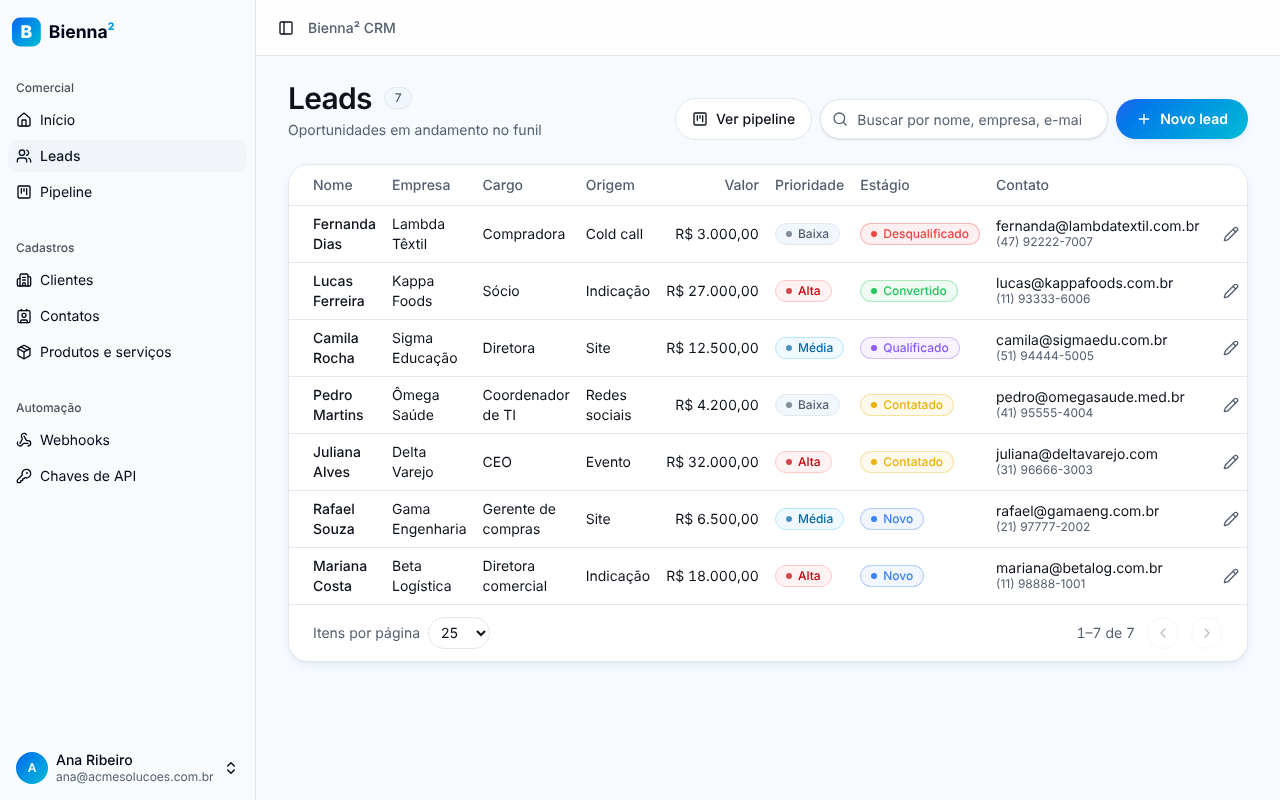Open the items per page dropdown

[459, 633]
